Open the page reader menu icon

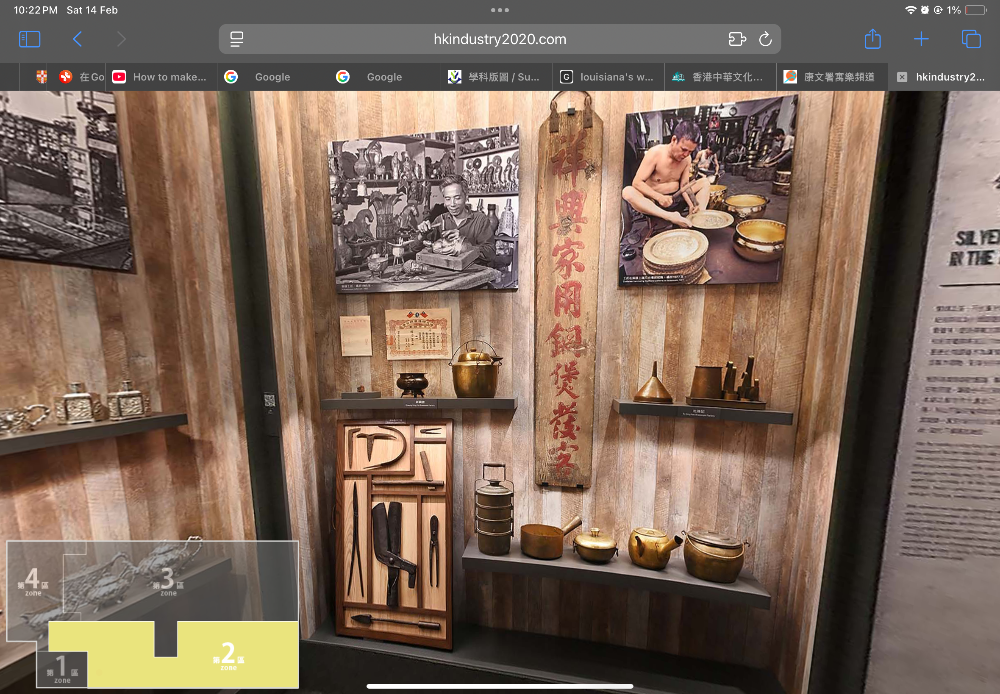237,39
